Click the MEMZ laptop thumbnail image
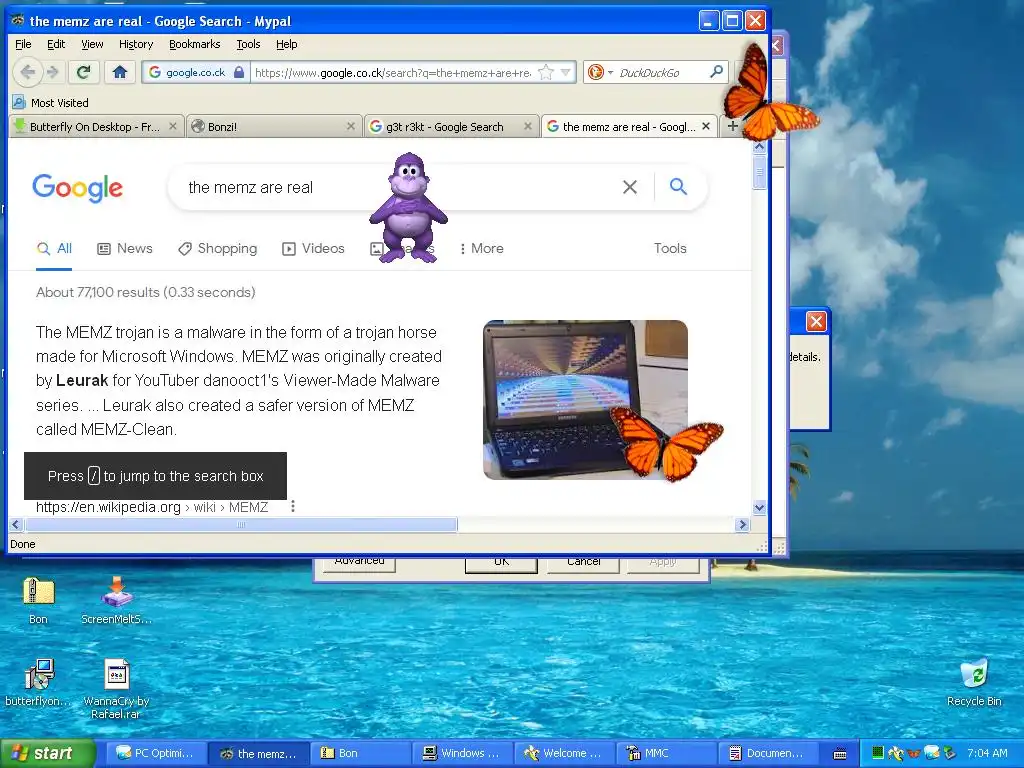The width and height of the screenshot is (1024, 768). [x=584, y=400]
